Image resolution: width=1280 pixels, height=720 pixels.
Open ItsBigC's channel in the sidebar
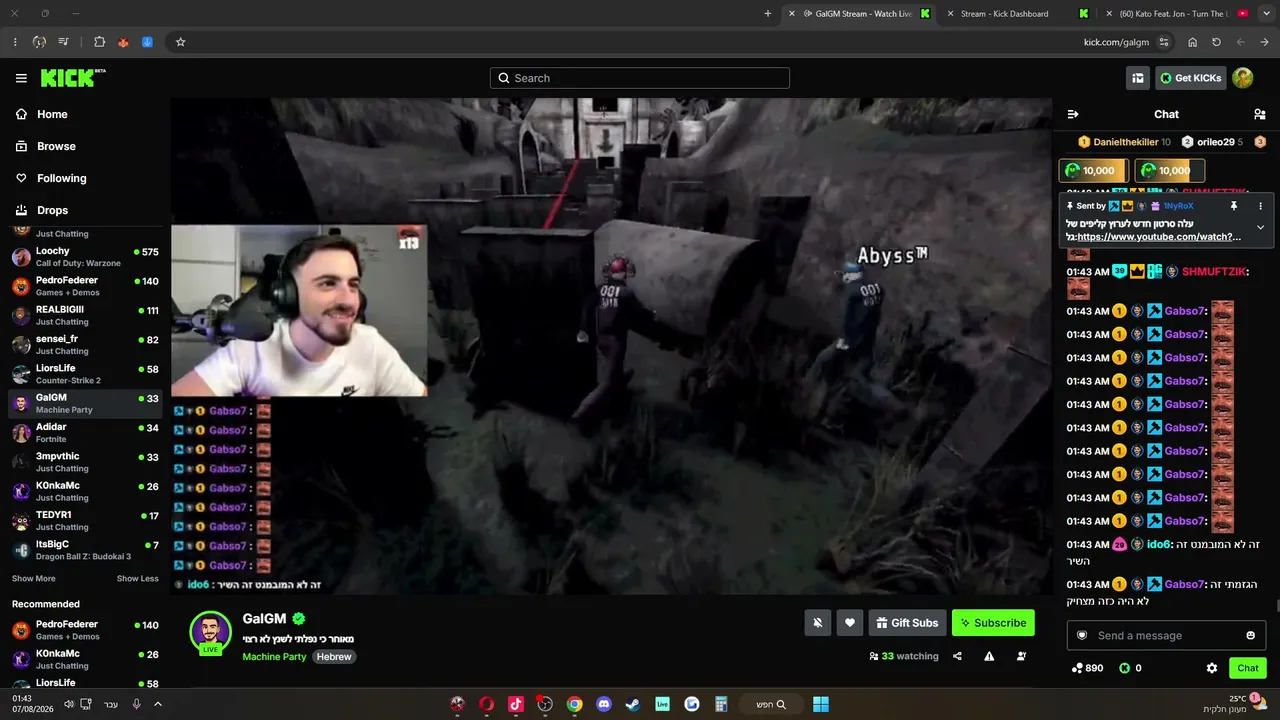85,550
